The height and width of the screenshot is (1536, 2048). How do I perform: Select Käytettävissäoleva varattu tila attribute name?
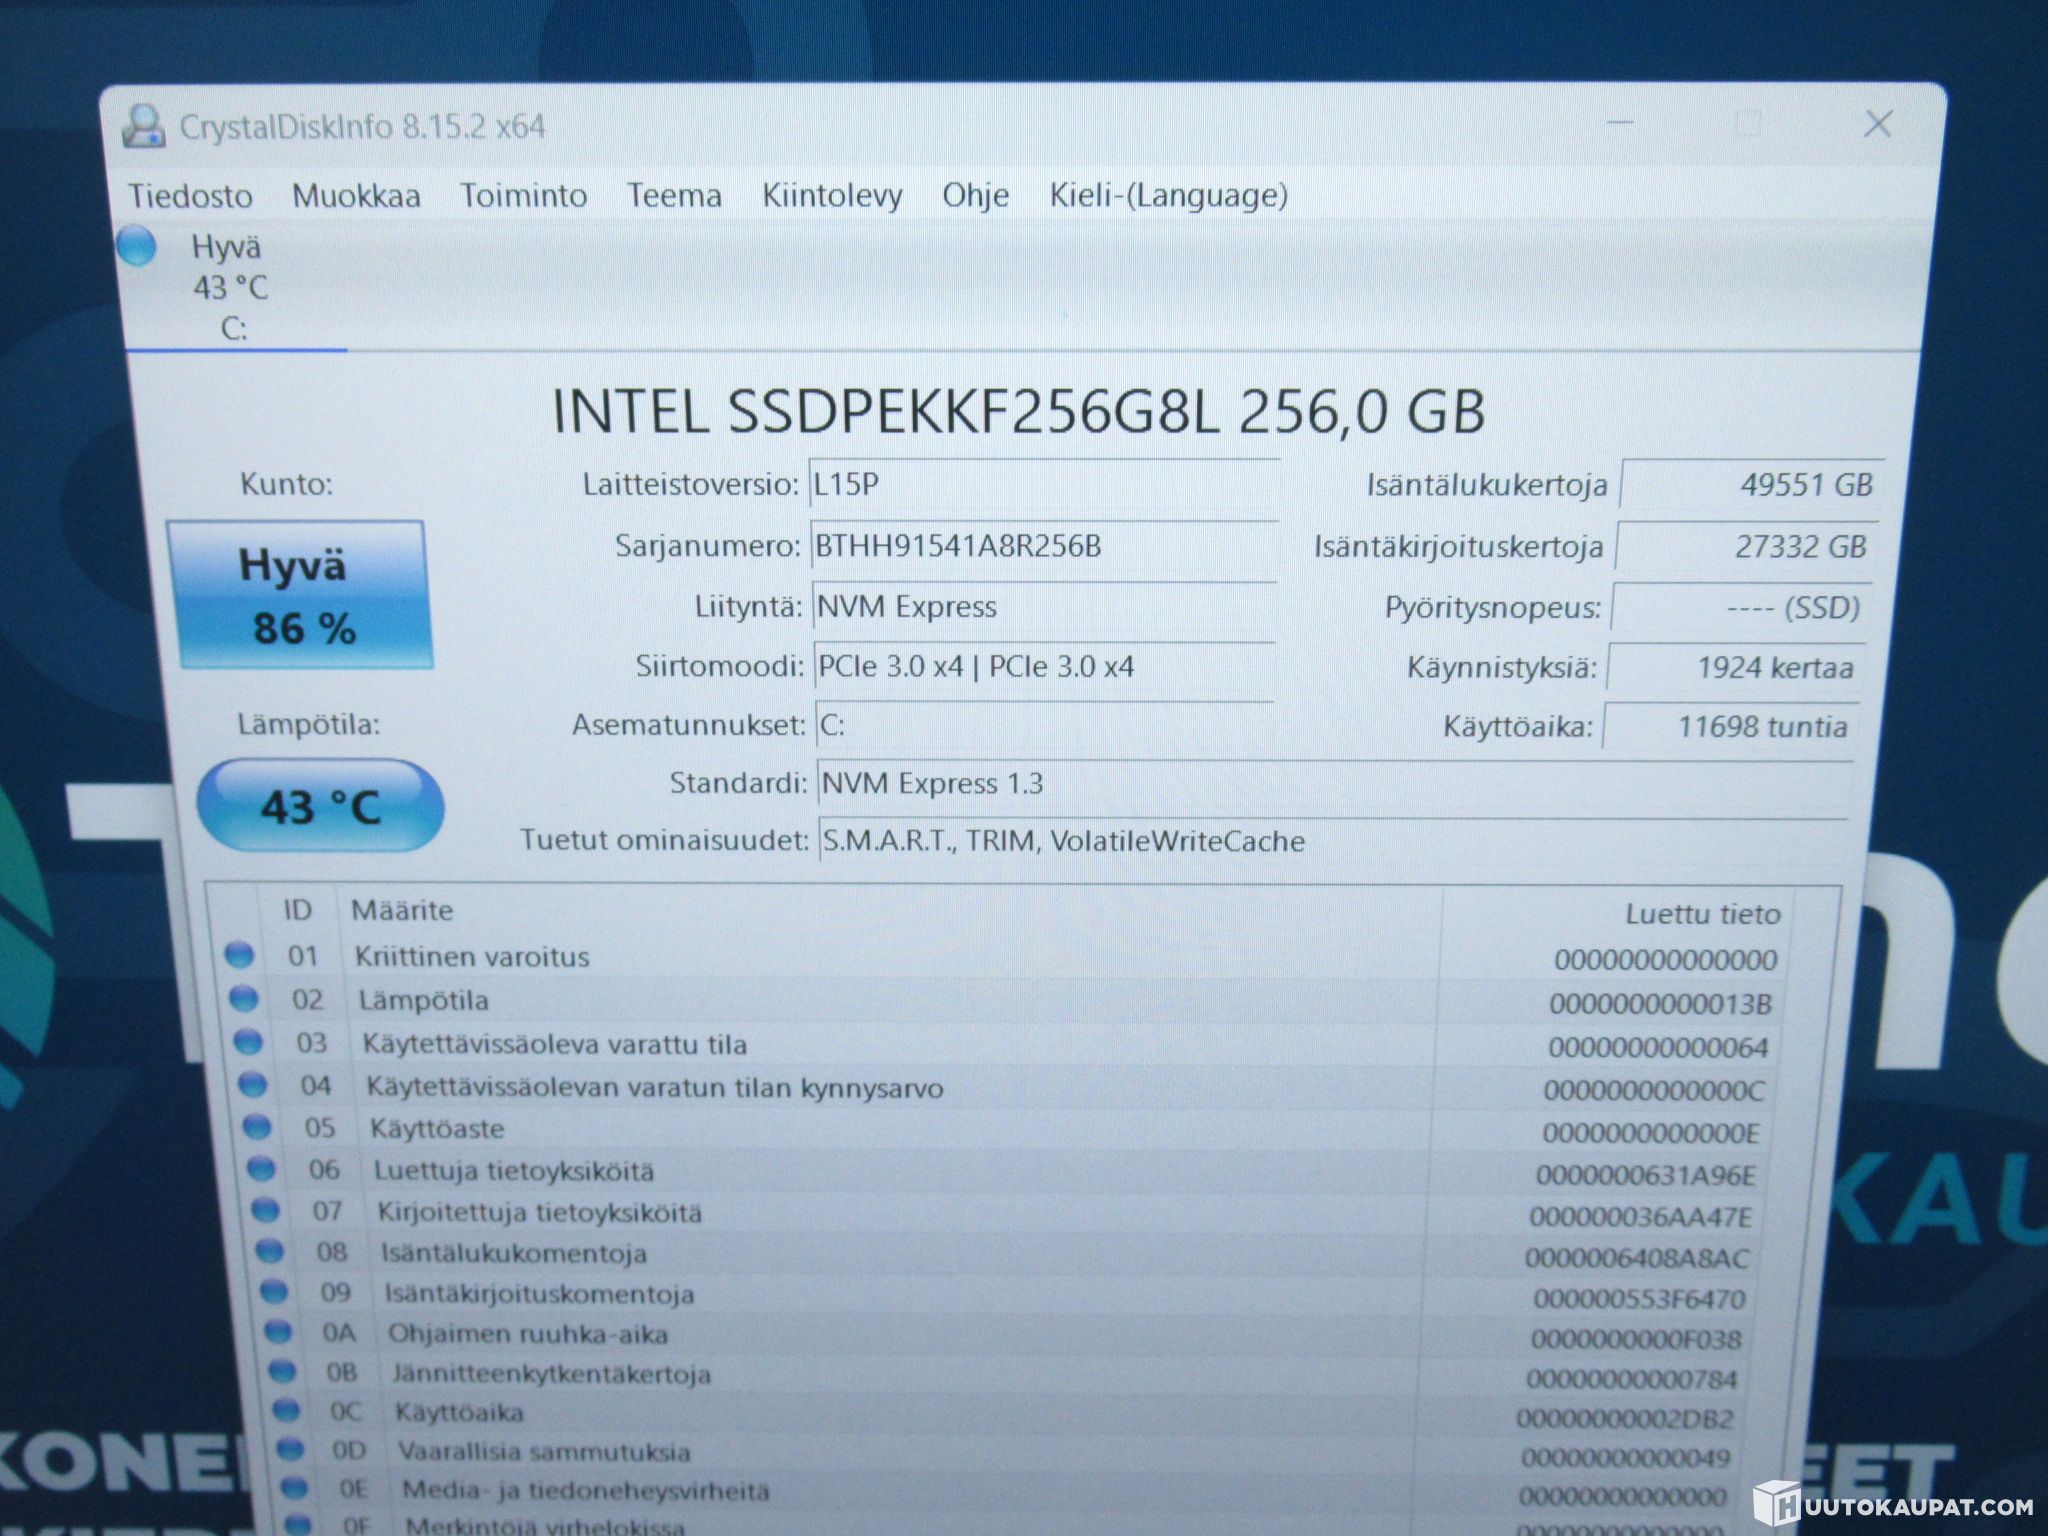[555, 1045]
